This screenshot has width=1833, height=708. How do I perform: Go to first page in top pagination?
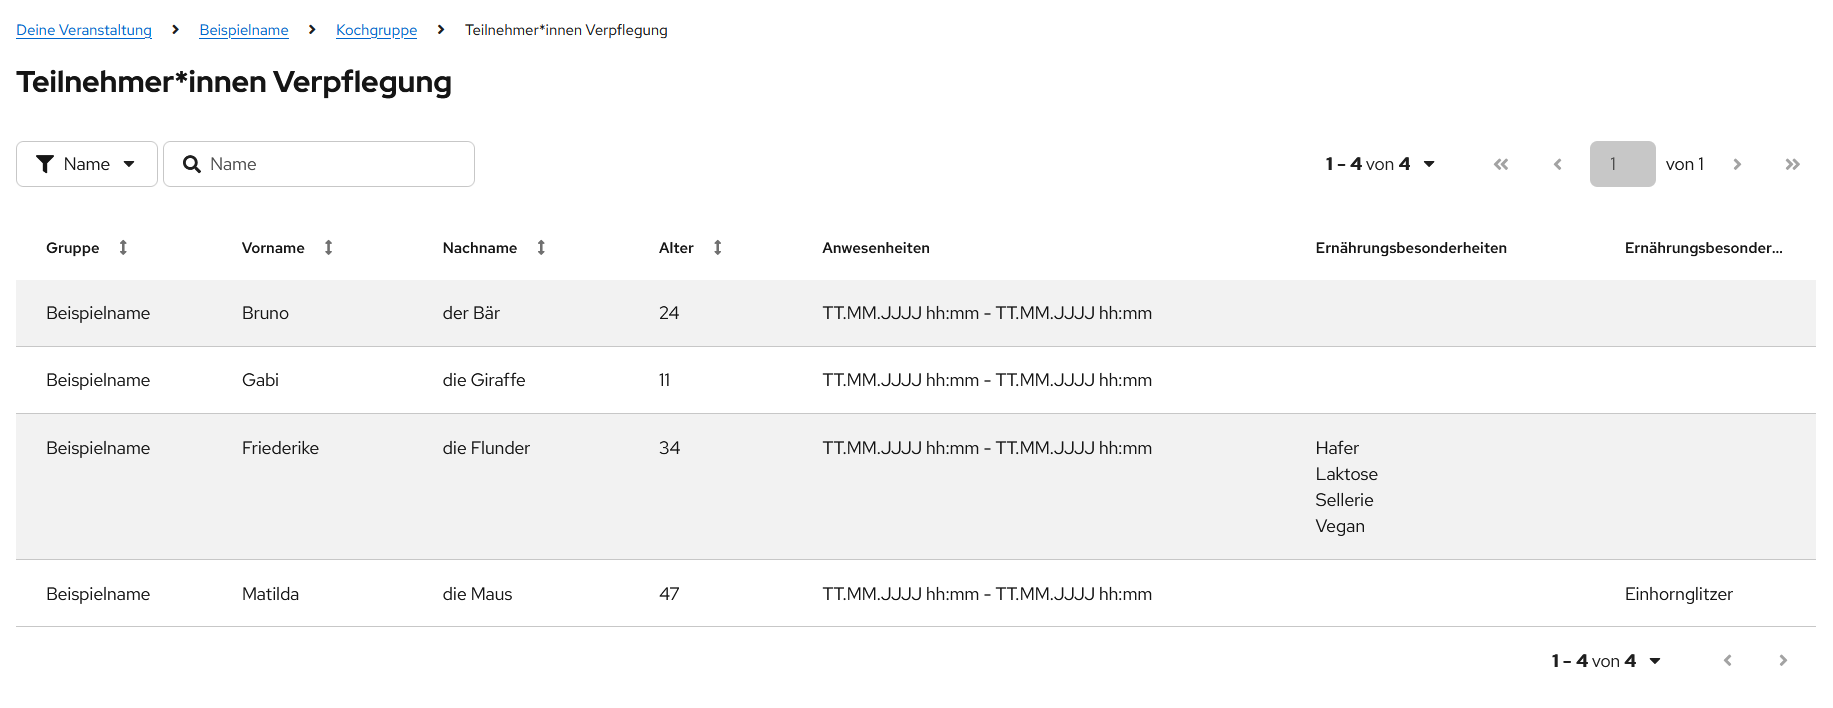pos(1501,164)
